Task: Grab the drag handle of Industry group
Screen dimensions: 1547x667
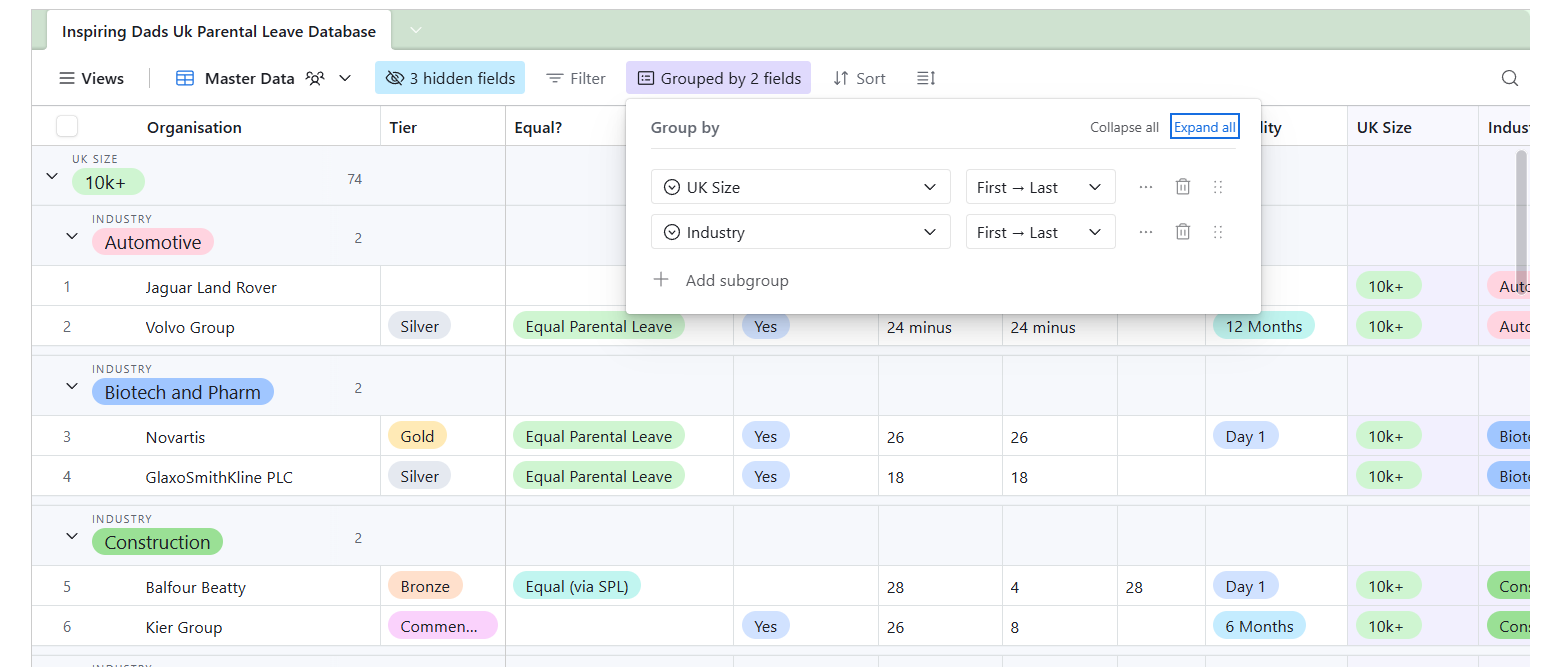Action: [1218, 232]
